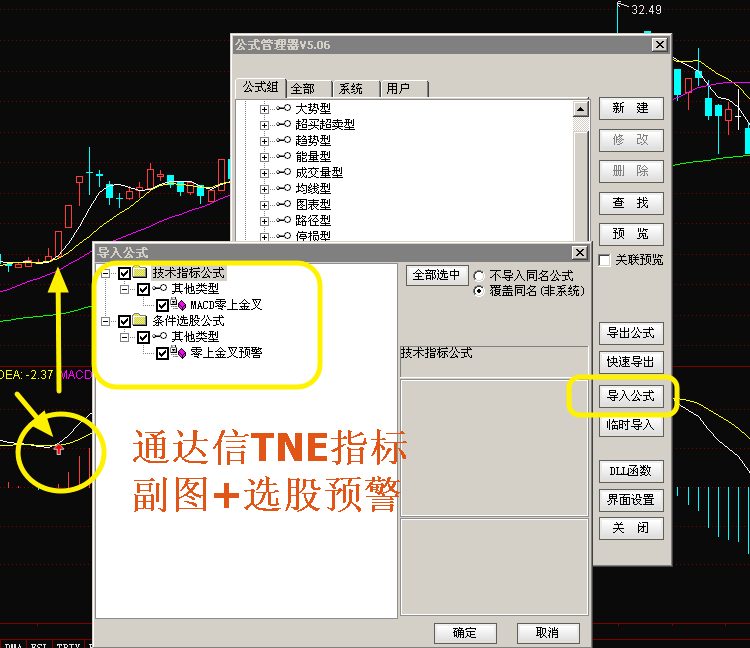The width and height of the screenshot is (750, 648).
Task: Select 覆盖同名(非系统) radio option
Action: [479, 291]
